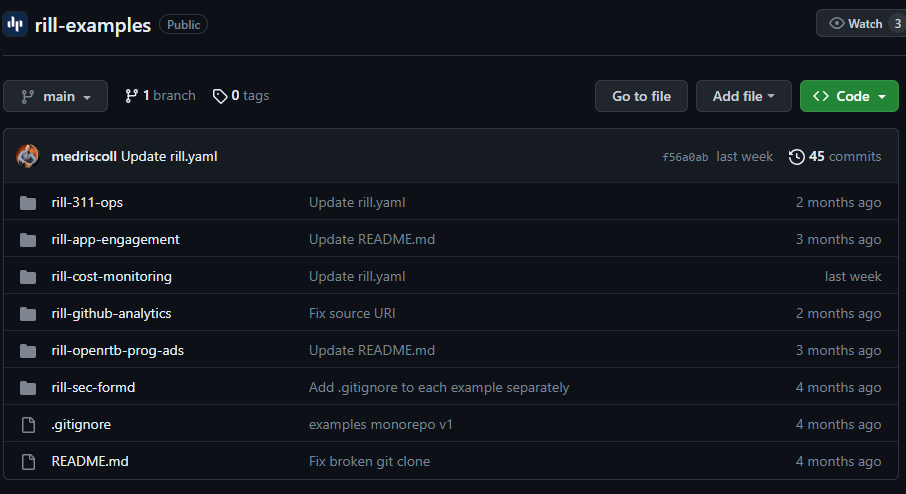Click the rill-311-ops folder icon
Image resolution: width=906 pixels, height=494 pixels.
28,203
